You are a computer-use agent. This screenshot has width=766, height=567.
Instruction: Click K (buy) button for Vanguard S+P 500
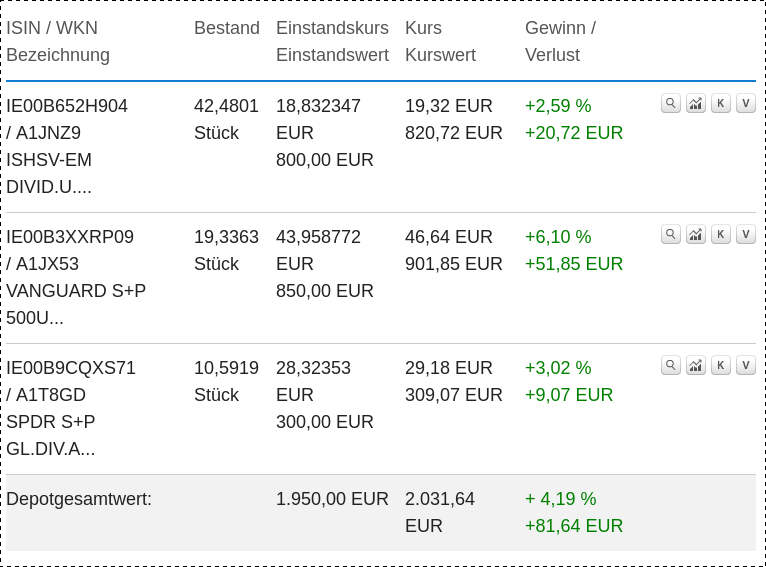pos(721,234)
